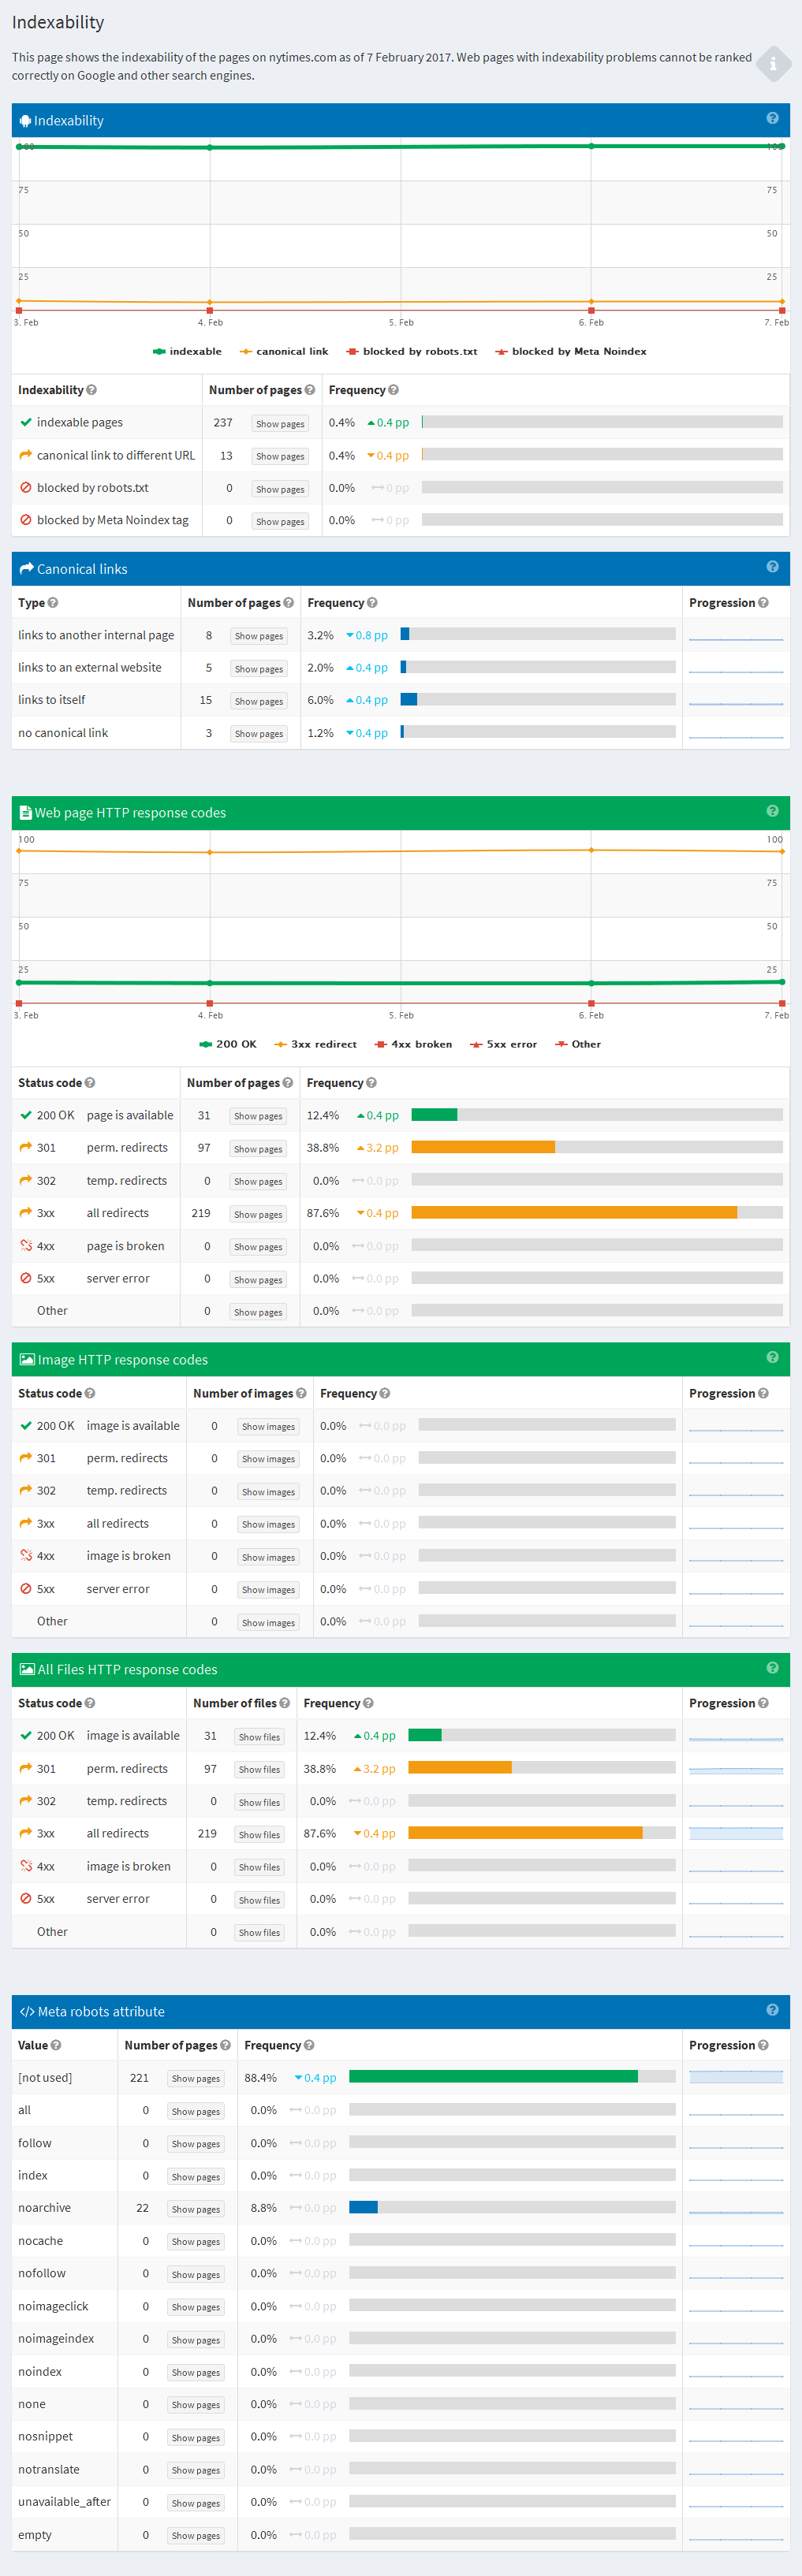This screenshot has height=2576, width=802.
Task: Toggle 3xx redirect series in chart legend
Action: point(315,1044)
